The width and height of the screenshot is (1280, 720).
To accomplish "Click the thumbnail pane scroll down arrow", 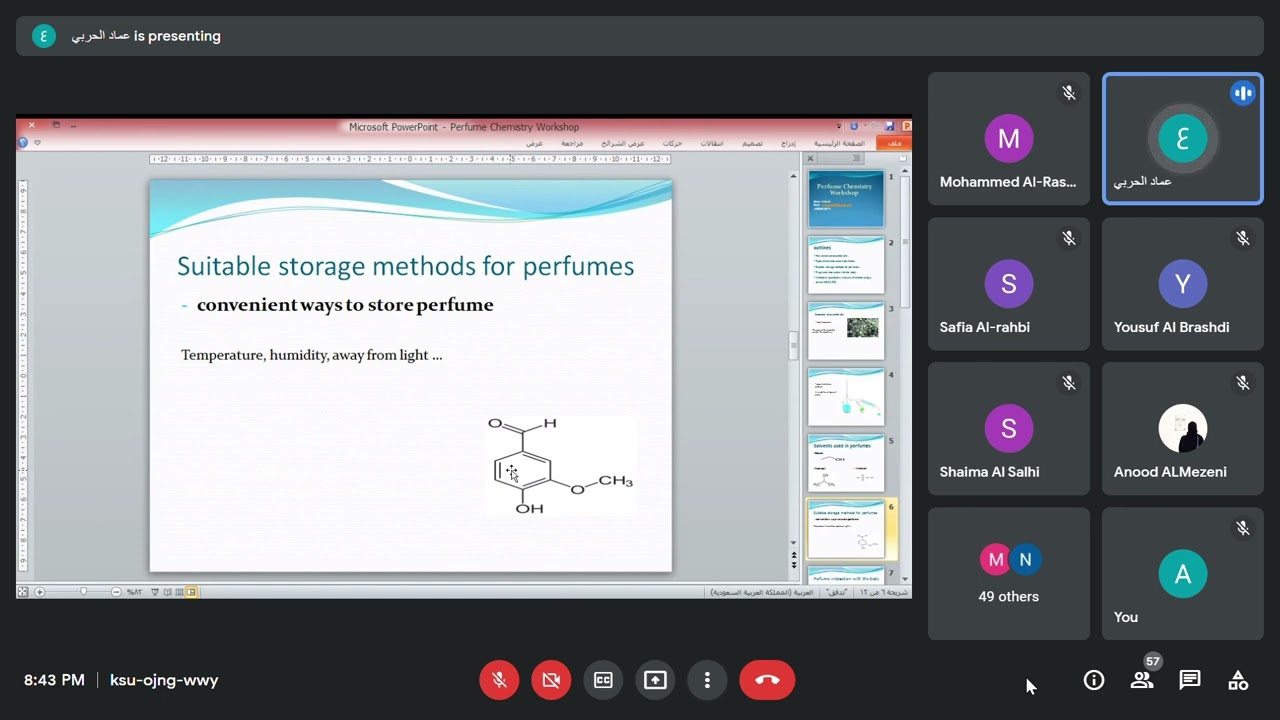I will (x=905, y=578).
